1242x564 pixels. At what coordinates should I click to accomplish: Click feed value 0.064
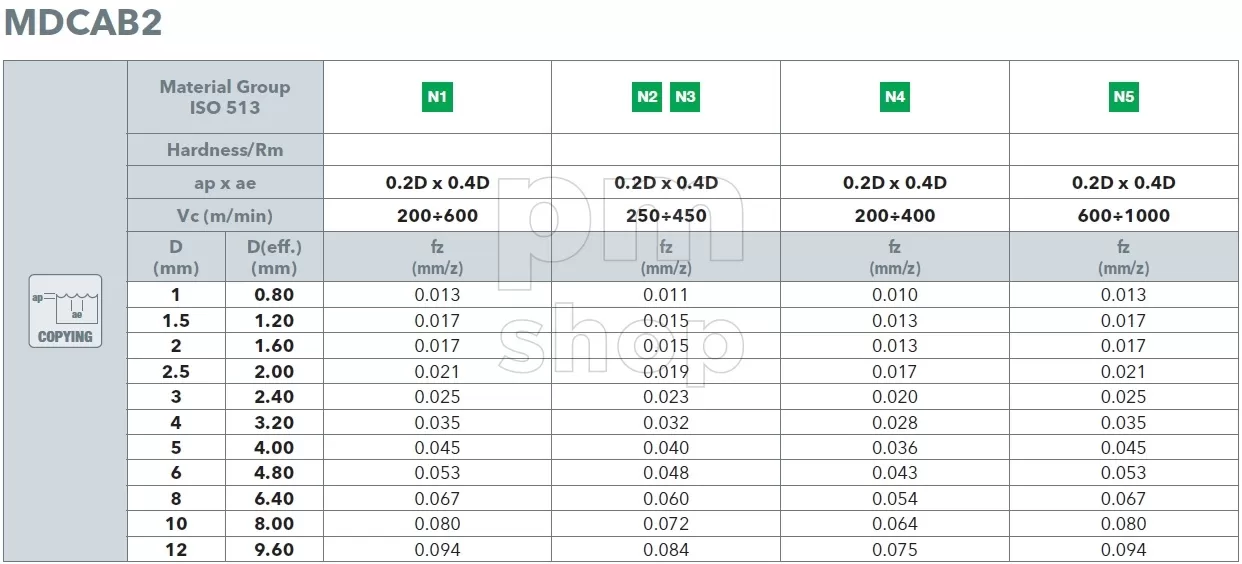click(895, 524)
